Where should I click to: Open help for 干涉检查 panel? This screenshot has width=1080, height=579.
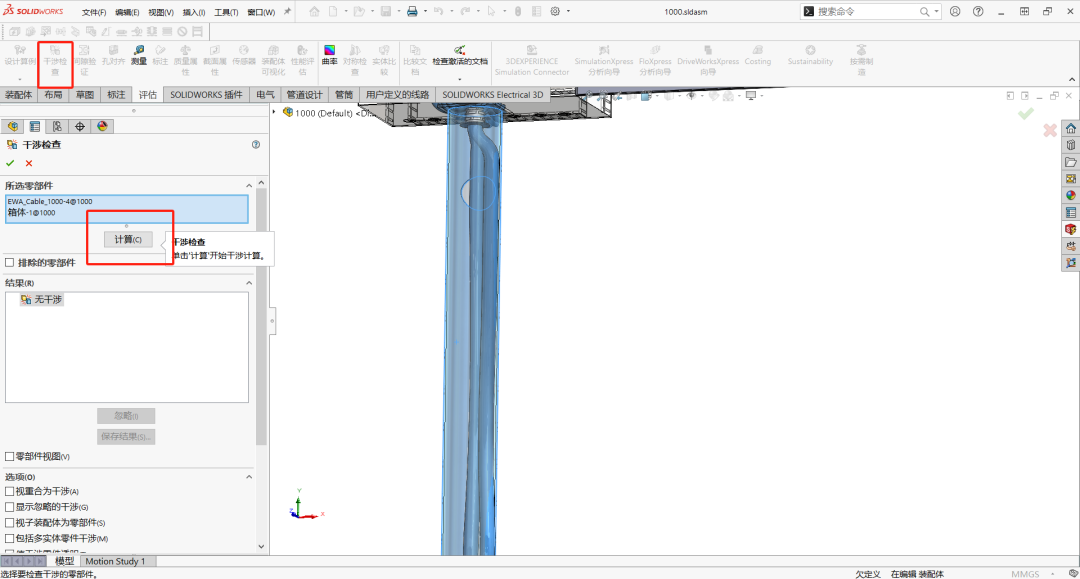[x=256, y=145]
